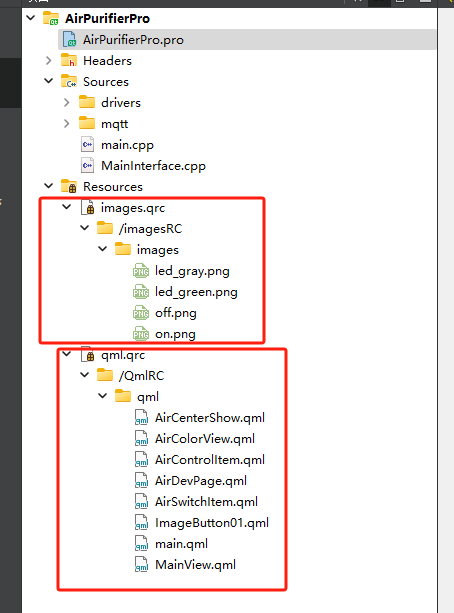Click the Resources locked folder icon
The width and height of the screenshot is (454, 613).
coord(69,186)
